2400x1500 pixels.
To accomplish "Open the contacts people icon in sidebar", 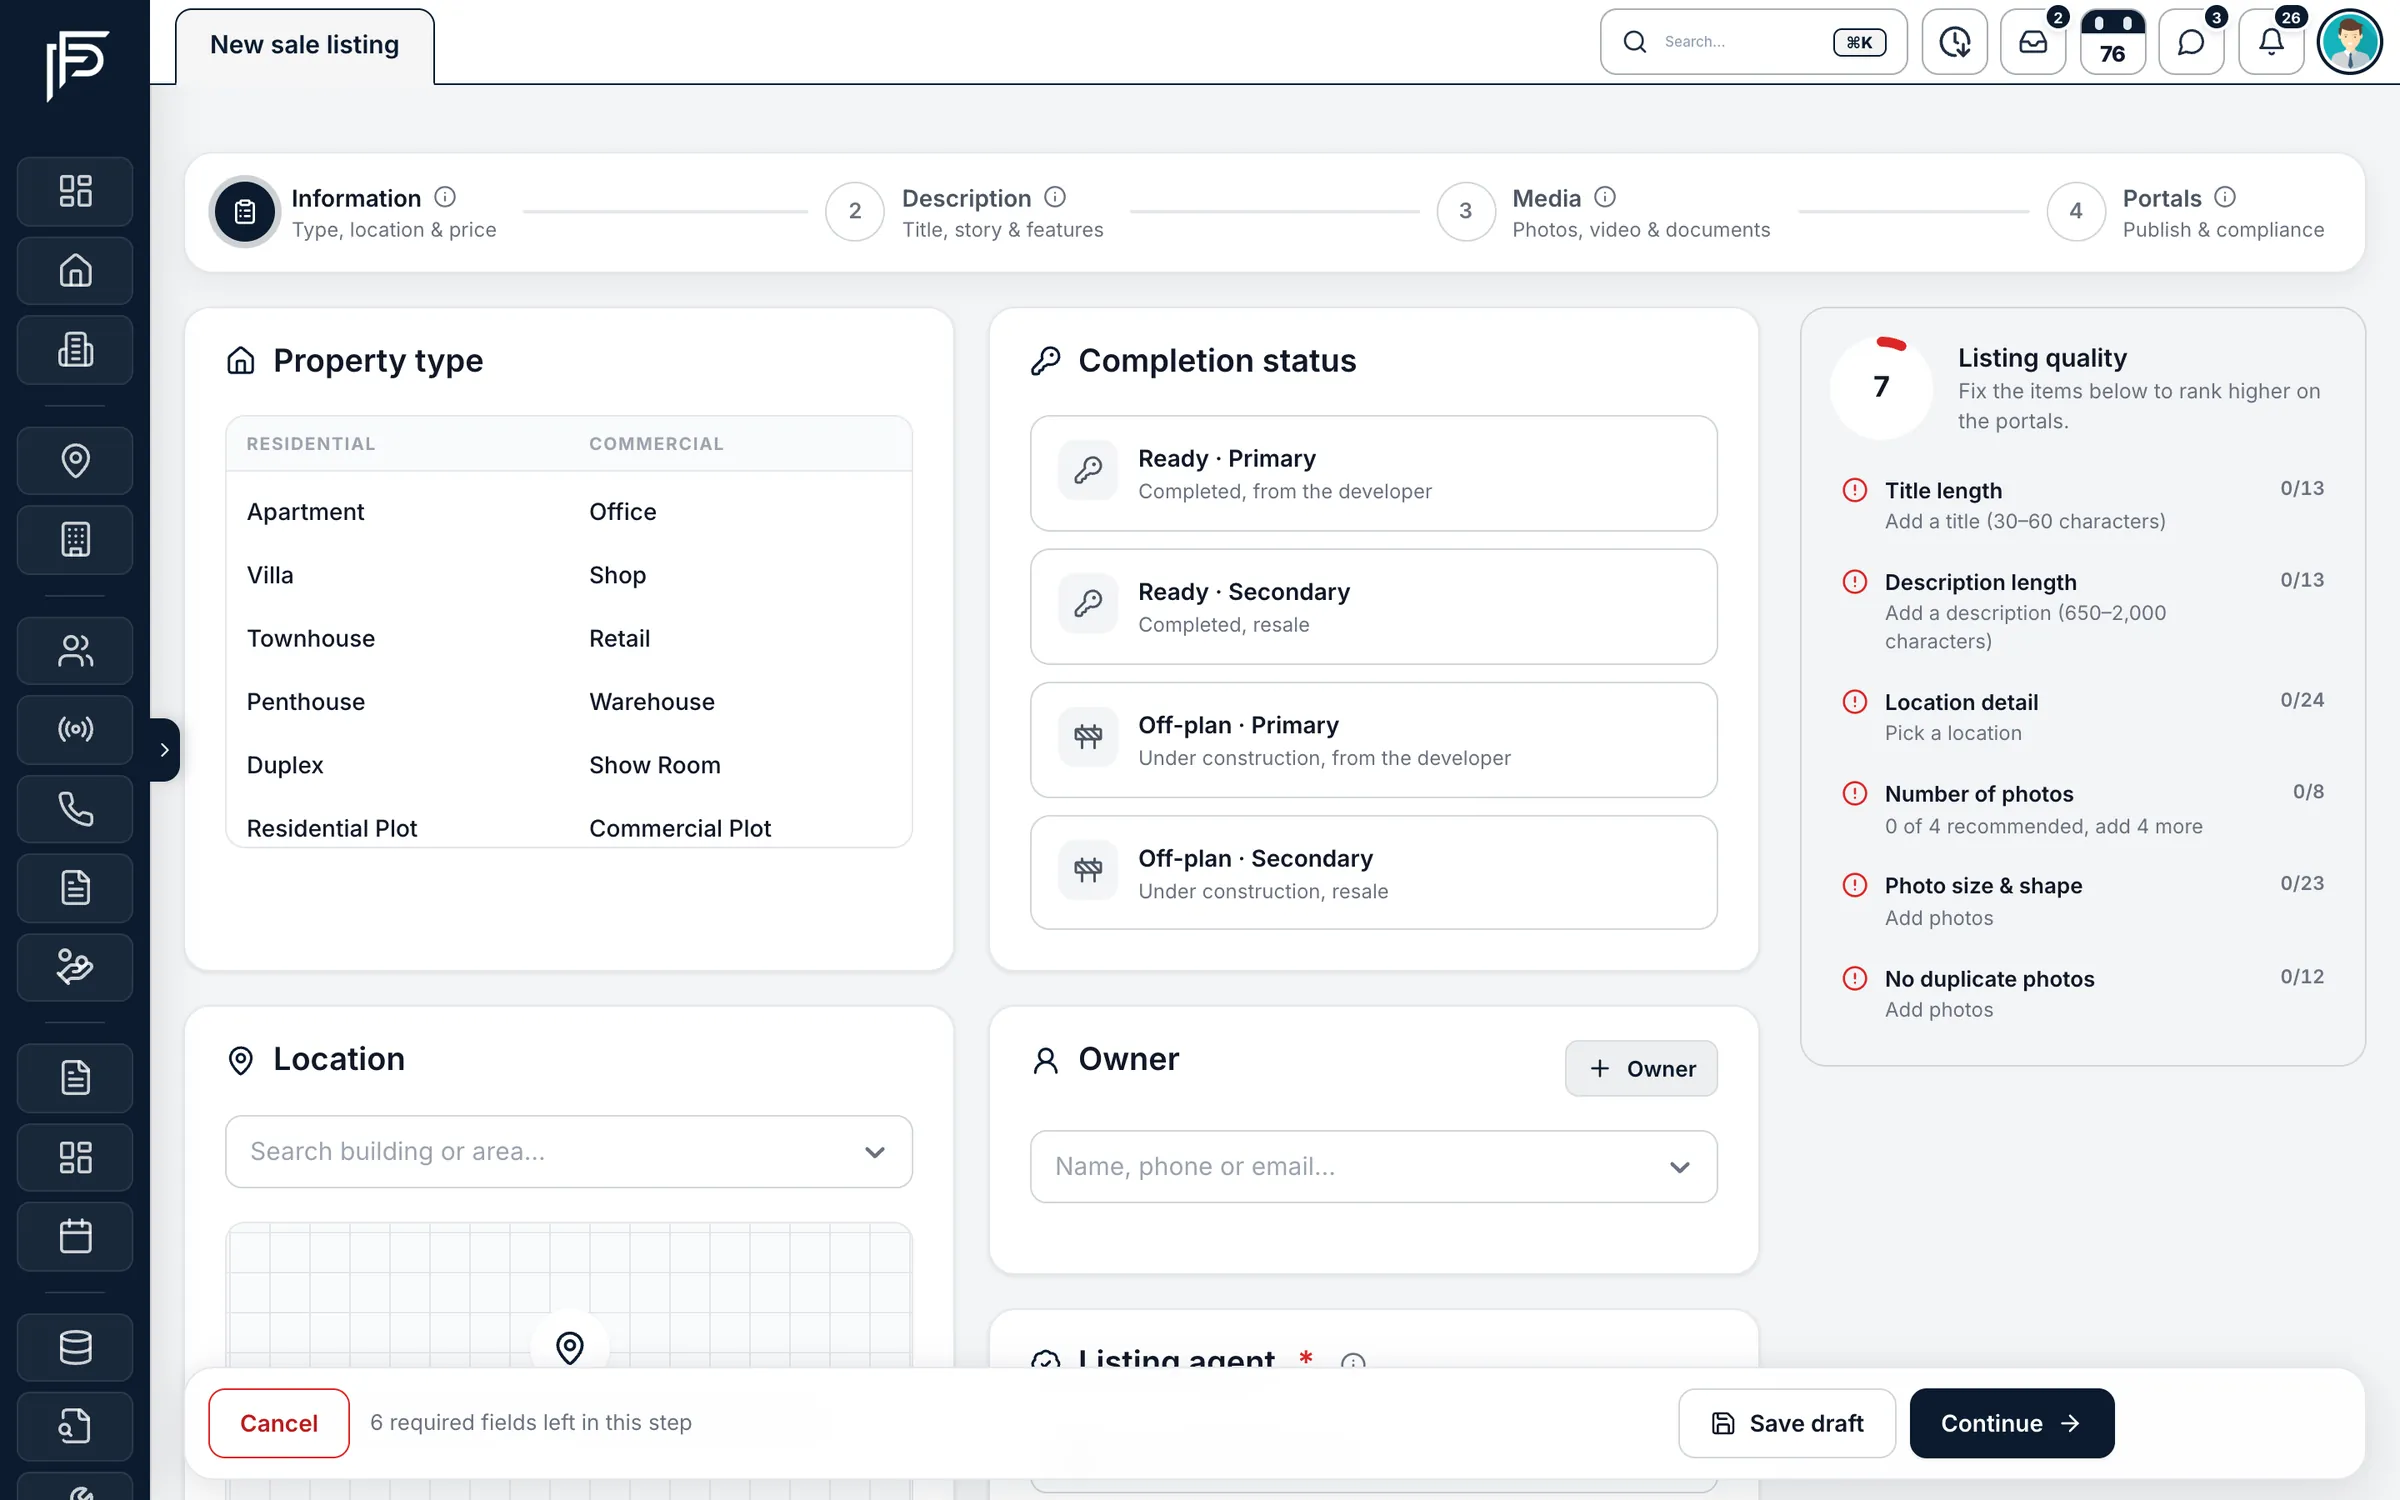I will (x=75, y=651).
